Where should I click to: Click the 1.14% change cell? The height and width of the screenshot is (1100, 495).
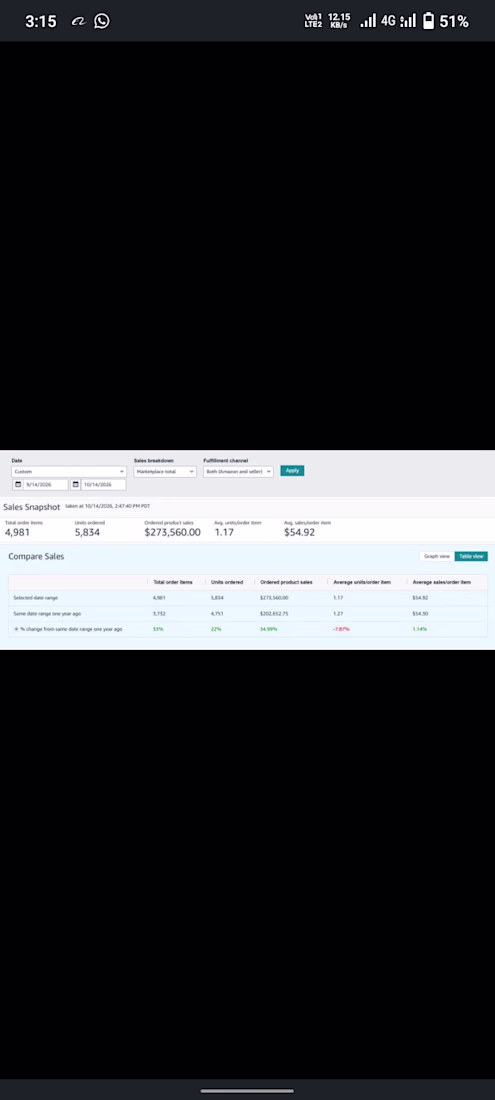coord(420,629)
